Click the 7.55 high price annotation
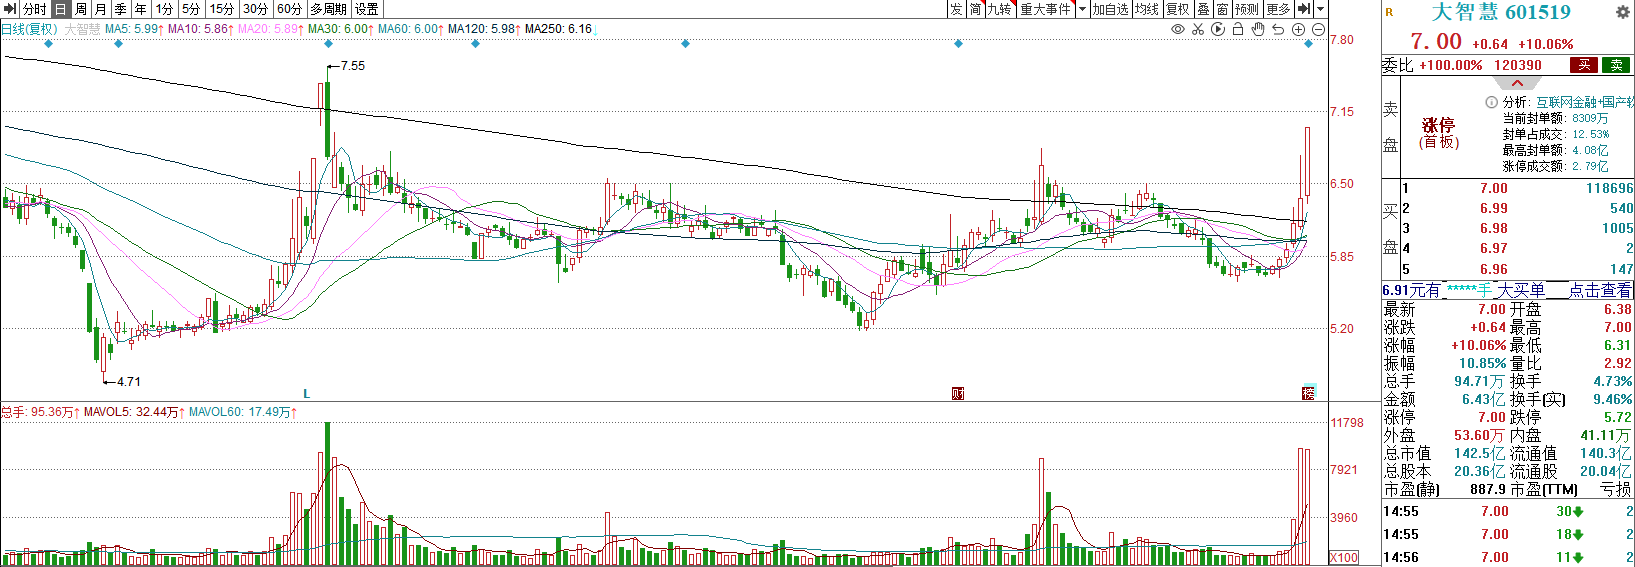The height and width of the screenshot is (567, 1635). [x=352, y=66]
